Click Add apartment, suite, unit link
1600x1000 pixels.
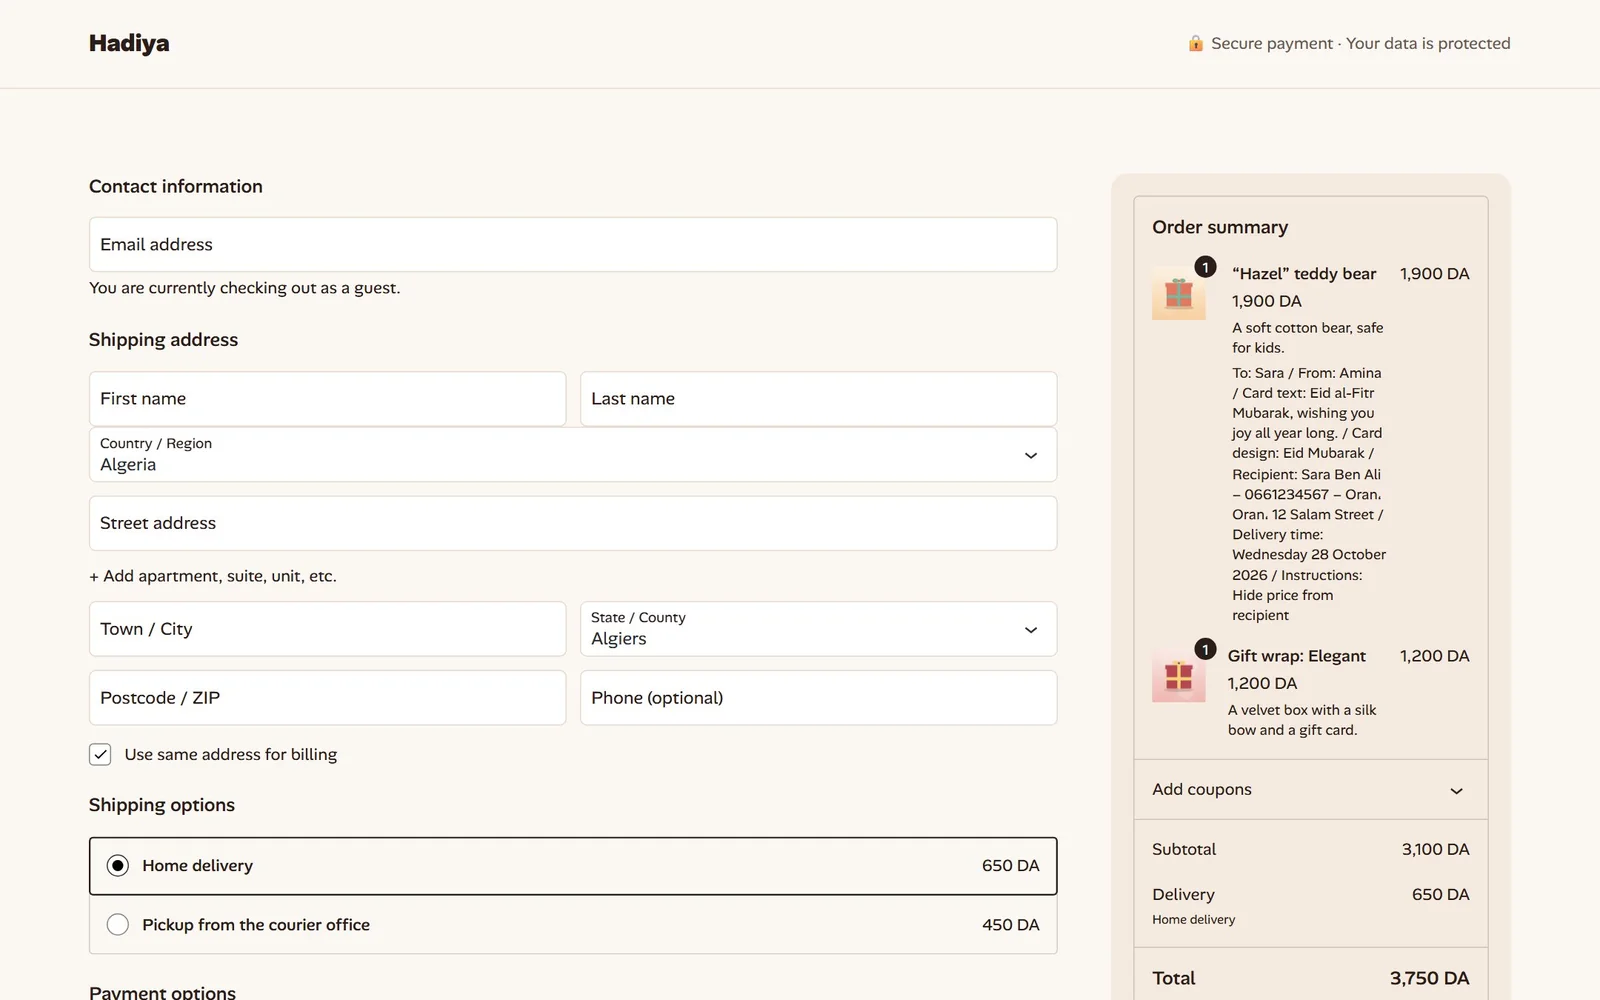(x=213, y=576)
